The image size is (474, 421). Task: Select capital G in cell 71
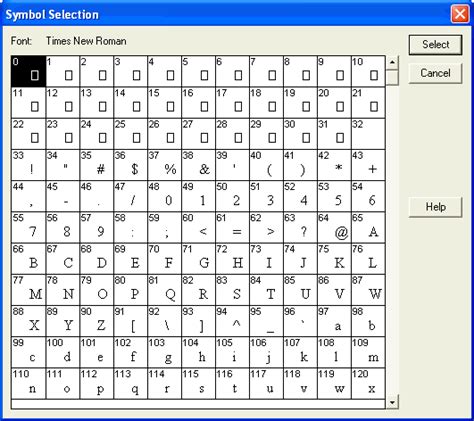199,259
